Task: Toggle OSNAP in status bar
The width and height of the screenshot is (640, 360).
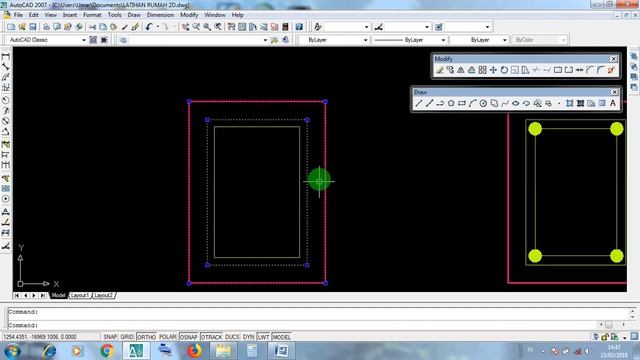Action: point(189,337)
